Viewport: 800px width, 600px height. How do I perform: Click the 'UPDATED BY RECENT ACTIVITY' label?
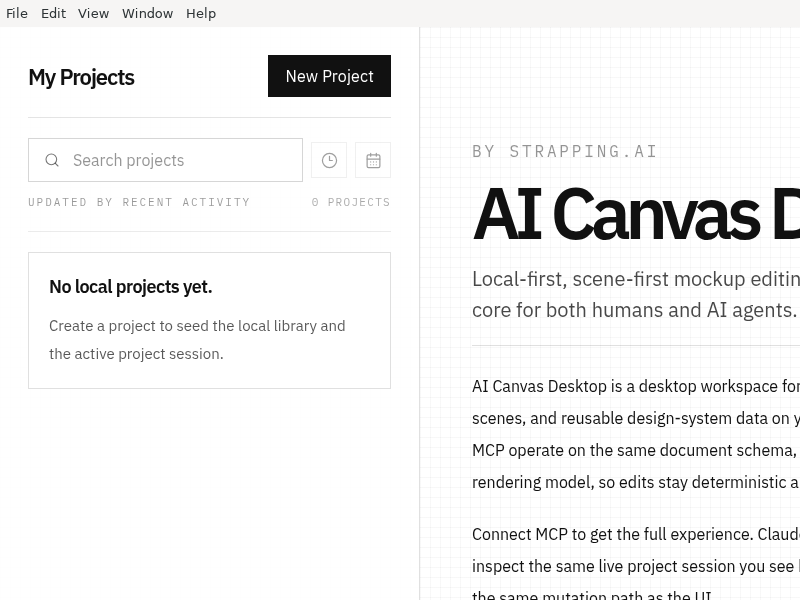(139, 202)
